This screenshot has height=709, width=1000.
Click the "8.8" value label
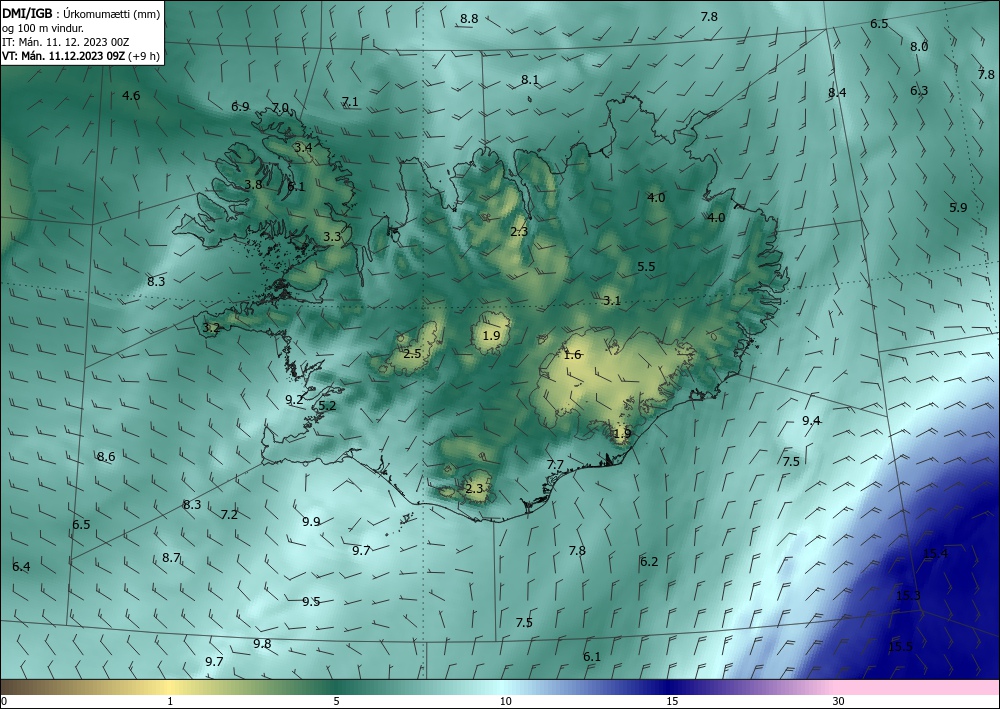469,18
